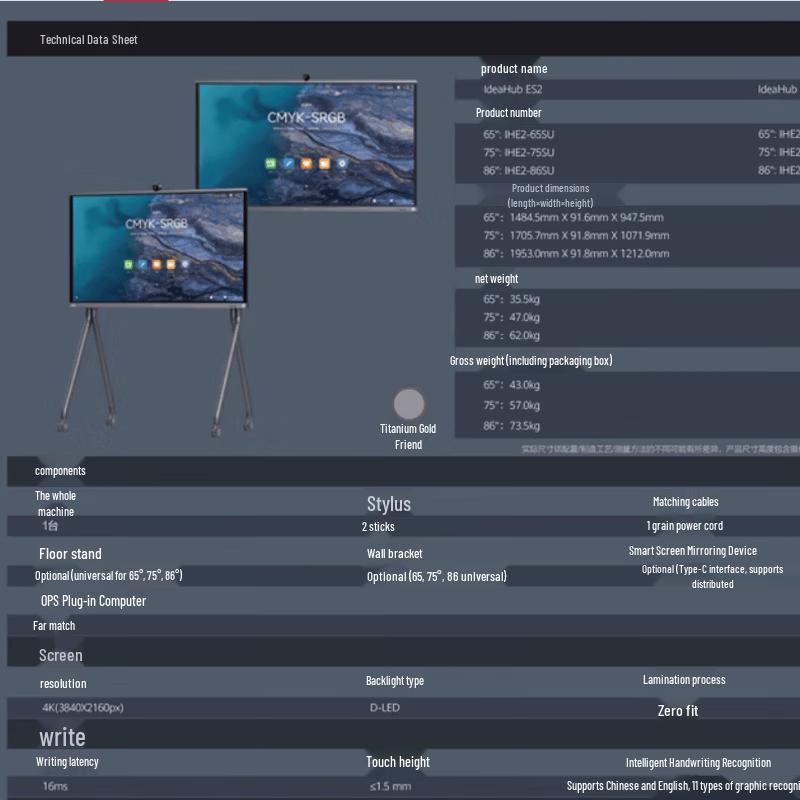Click the Stylus label

(389, 504)
